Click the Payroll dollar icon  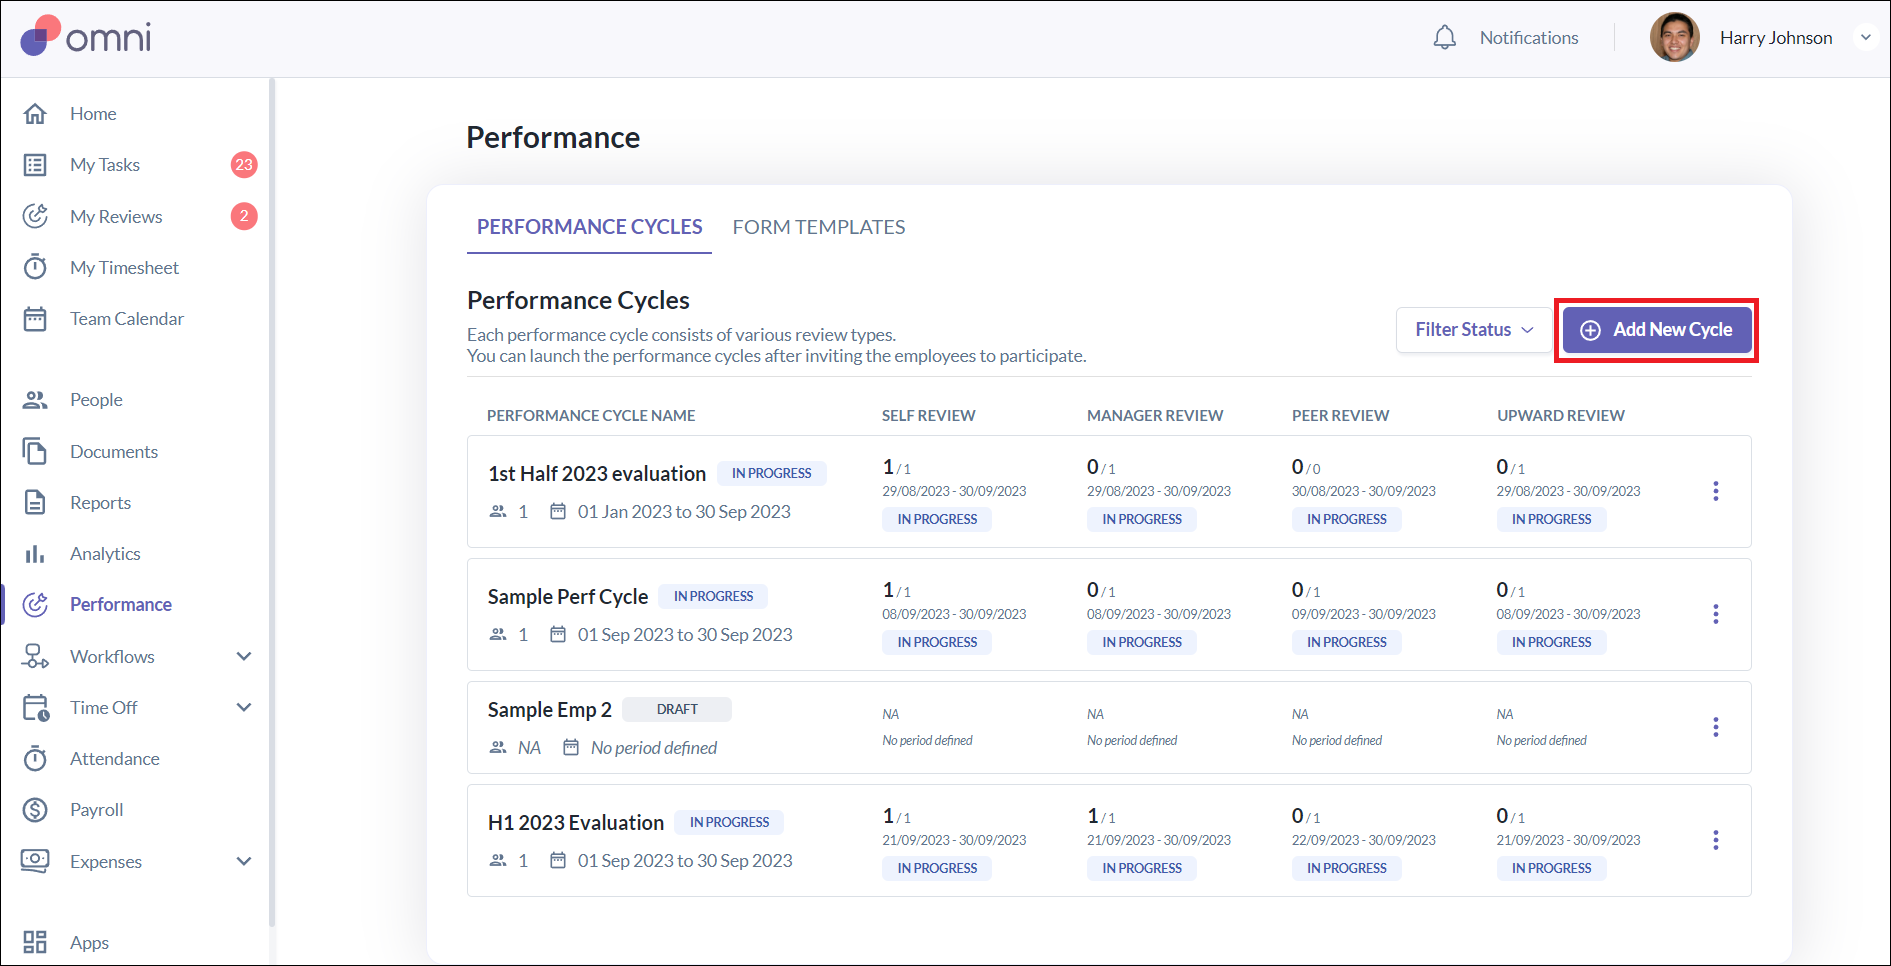[35, 810]
